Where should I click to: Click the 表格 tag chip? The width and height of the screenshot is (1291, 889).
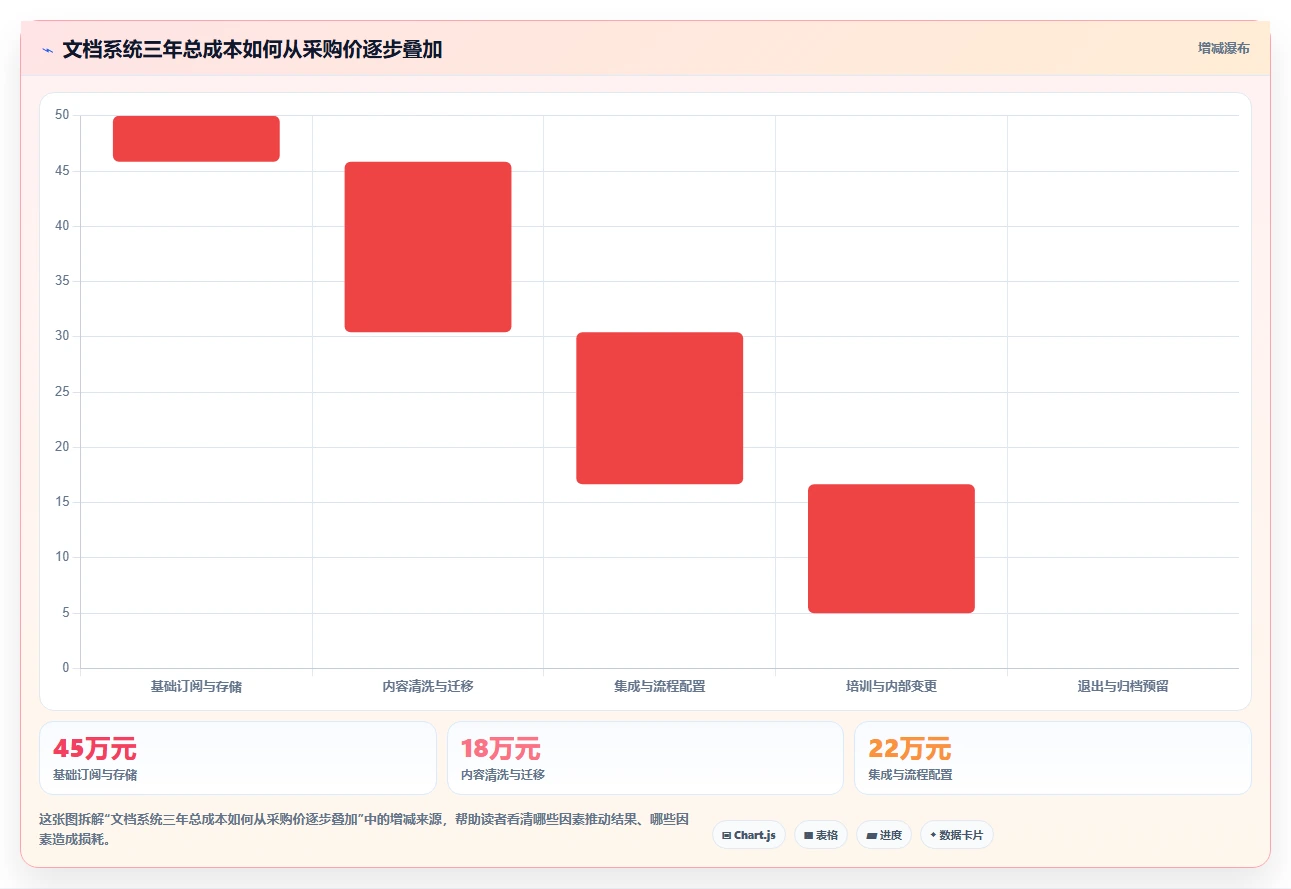click(821, 835)
